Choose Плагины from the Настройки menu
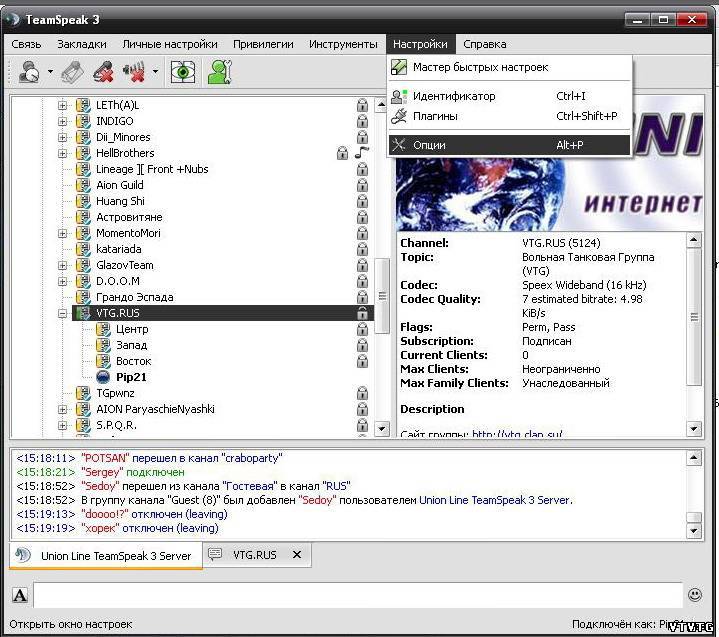 coord(509,116)
